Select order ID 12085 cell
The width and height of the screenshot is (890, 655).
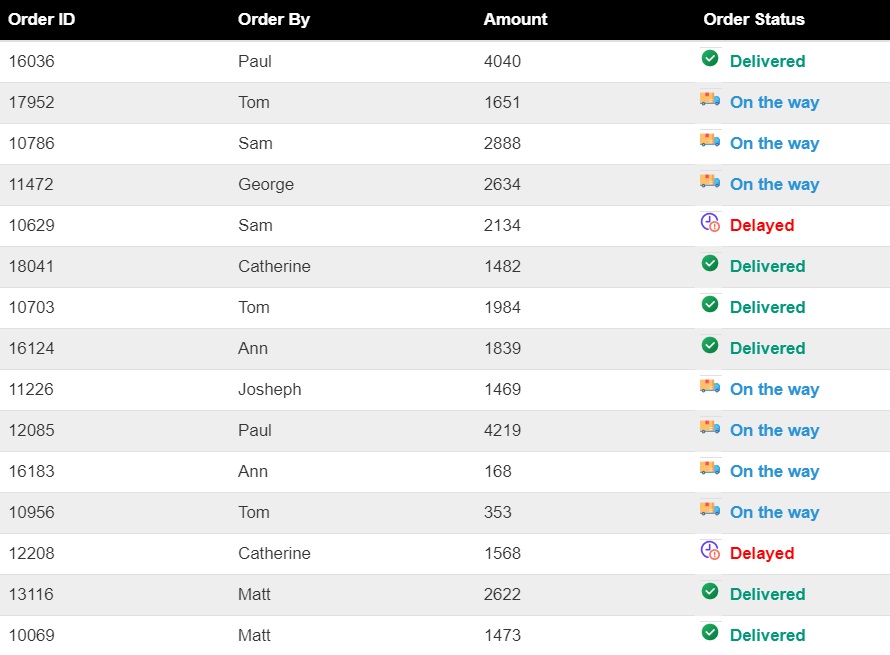click(x=31, y=430)
